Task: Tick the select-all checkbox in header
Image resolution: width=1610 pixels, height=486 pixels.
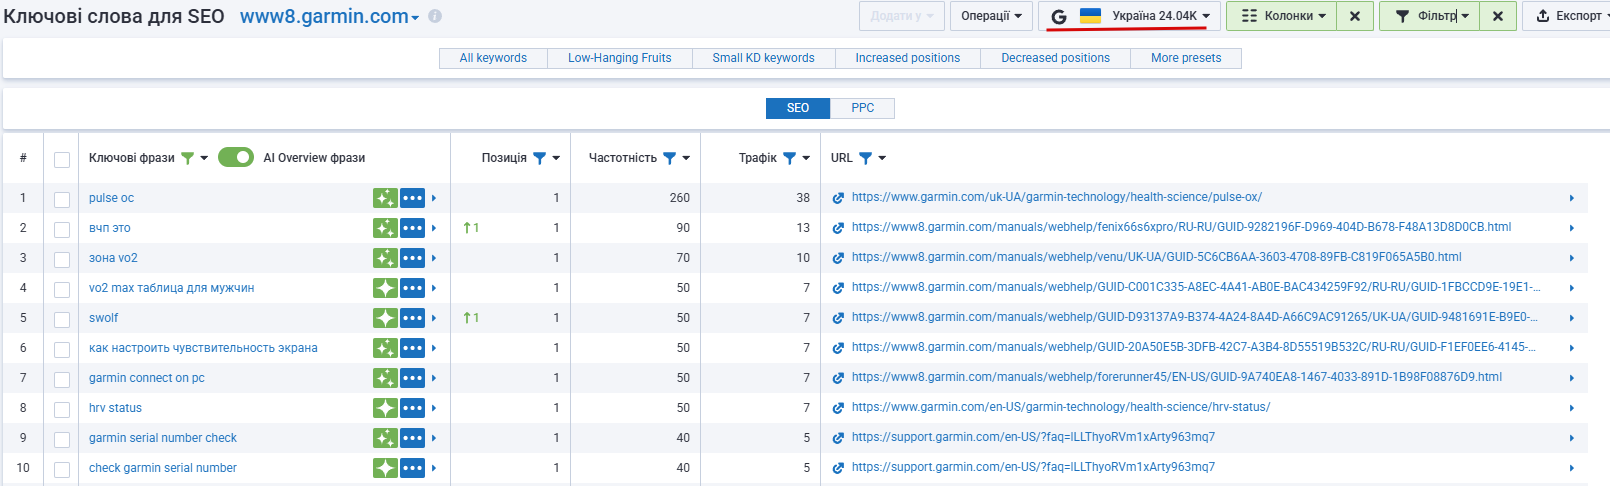Action: [x=62, y=160]
